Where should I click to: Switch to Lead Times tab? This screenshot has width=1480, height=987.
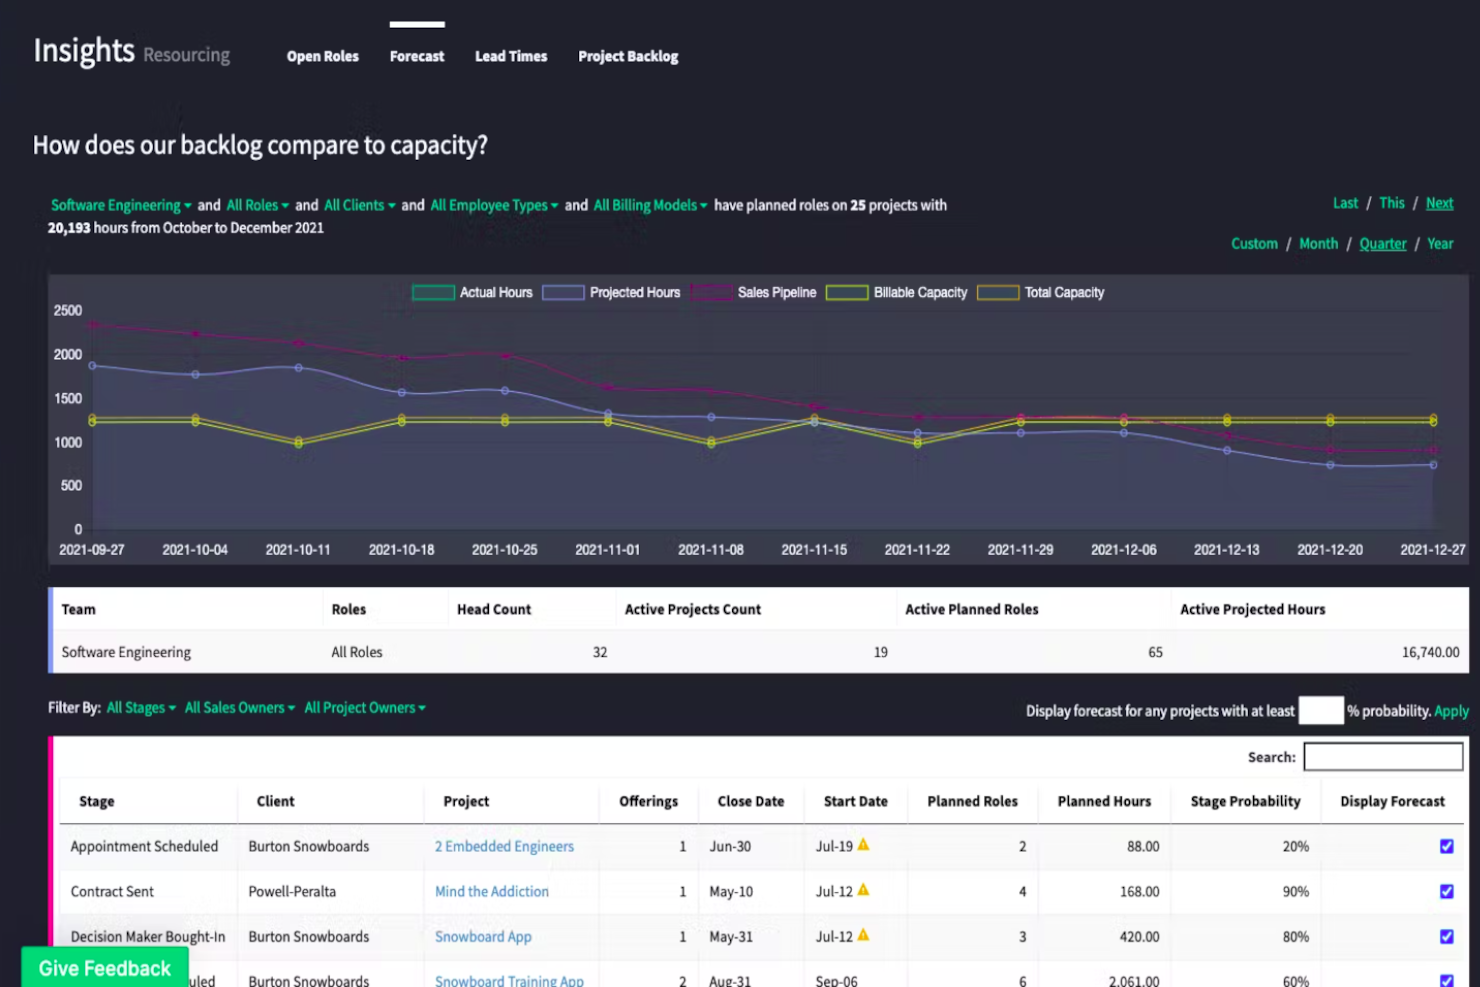tap(511, 56)
